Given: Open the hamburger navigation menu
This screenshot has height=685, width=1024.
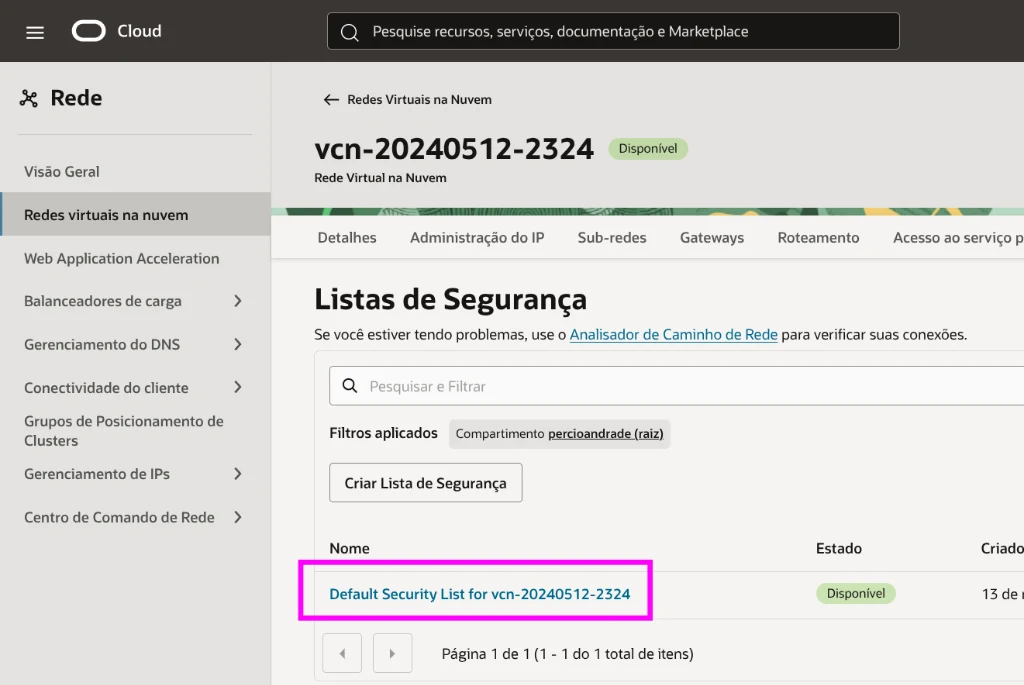Looking at the screenshot, I should 35,32.
